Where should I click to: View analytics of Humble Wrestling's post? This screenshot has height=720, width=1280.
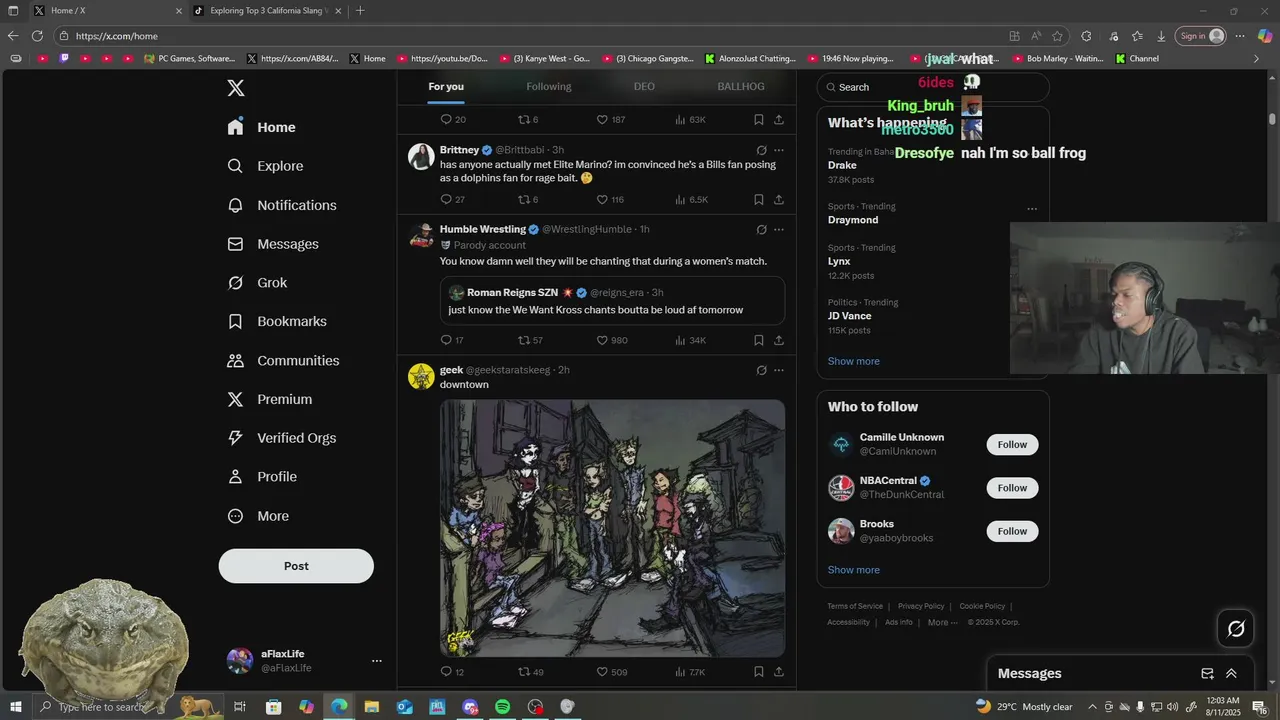pos(690,340)
